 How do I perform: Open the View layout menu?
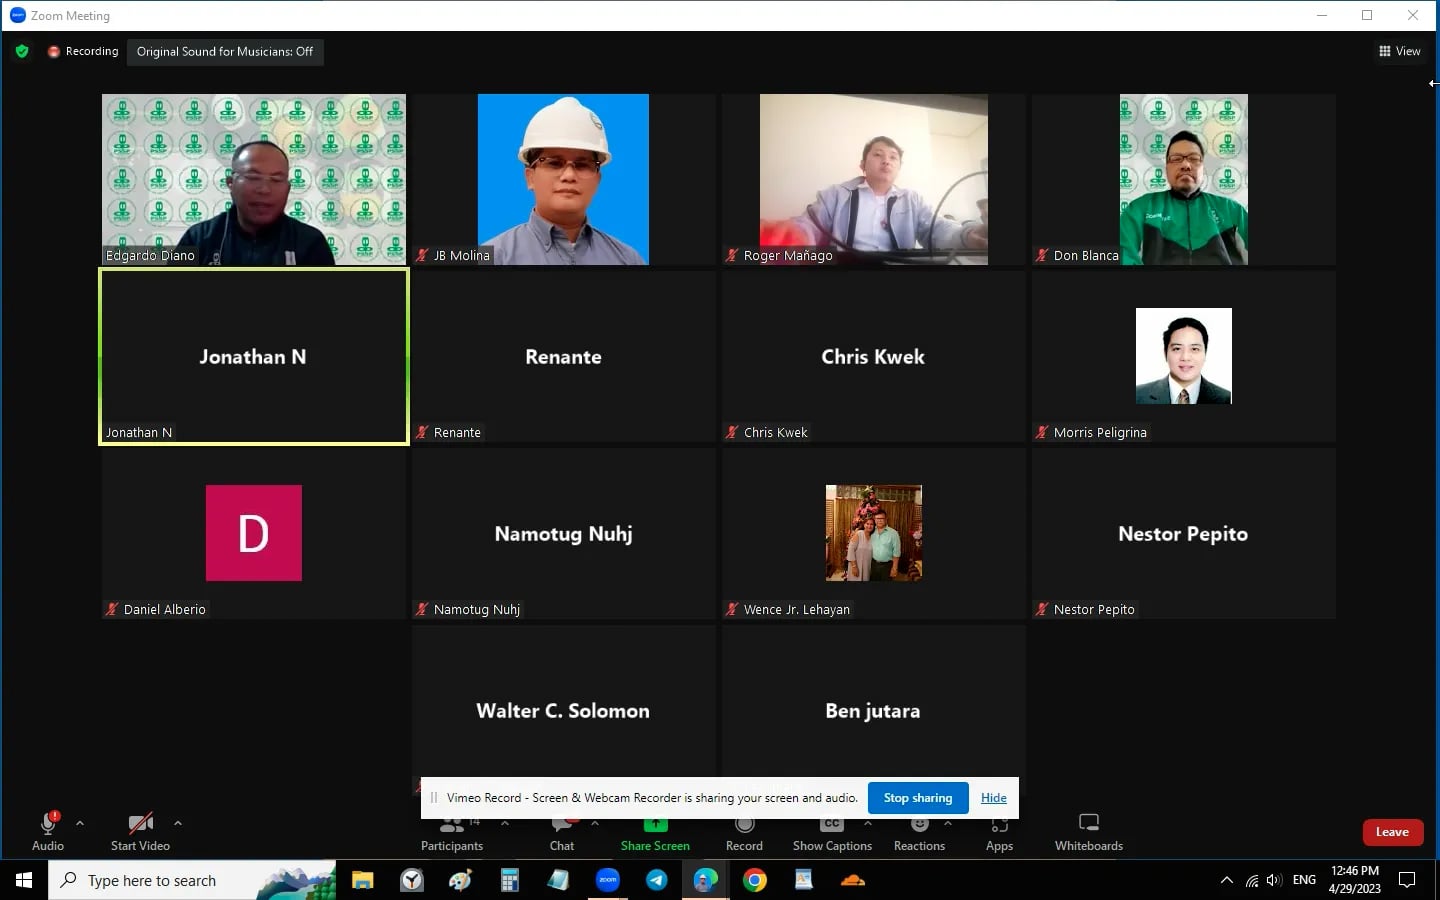pos(1399,51)
